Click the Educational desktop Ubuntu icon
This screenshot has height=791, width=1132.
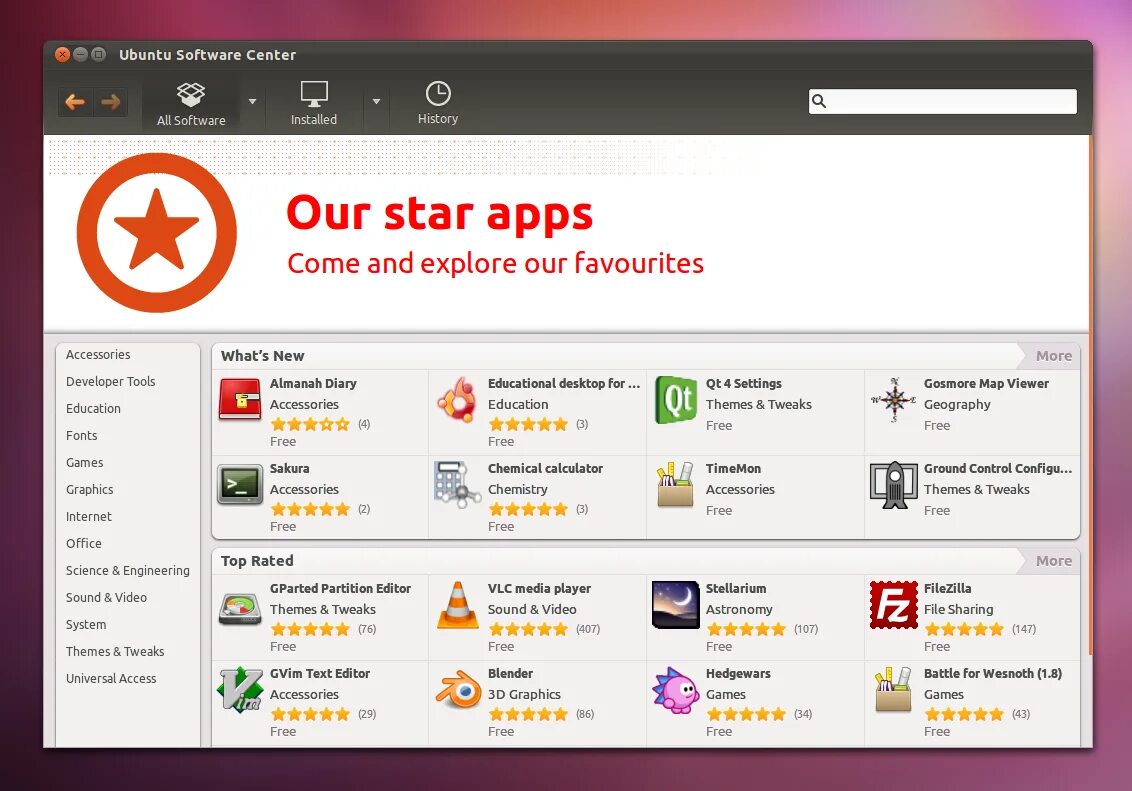point(457,398)
